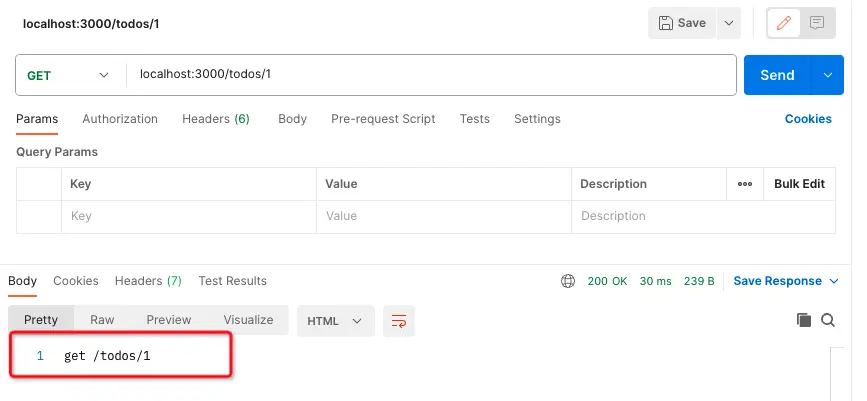Viewport: 867px width, 401px height.
Task: Open the GET method dropdown
Action: click(x=69, y=75)
